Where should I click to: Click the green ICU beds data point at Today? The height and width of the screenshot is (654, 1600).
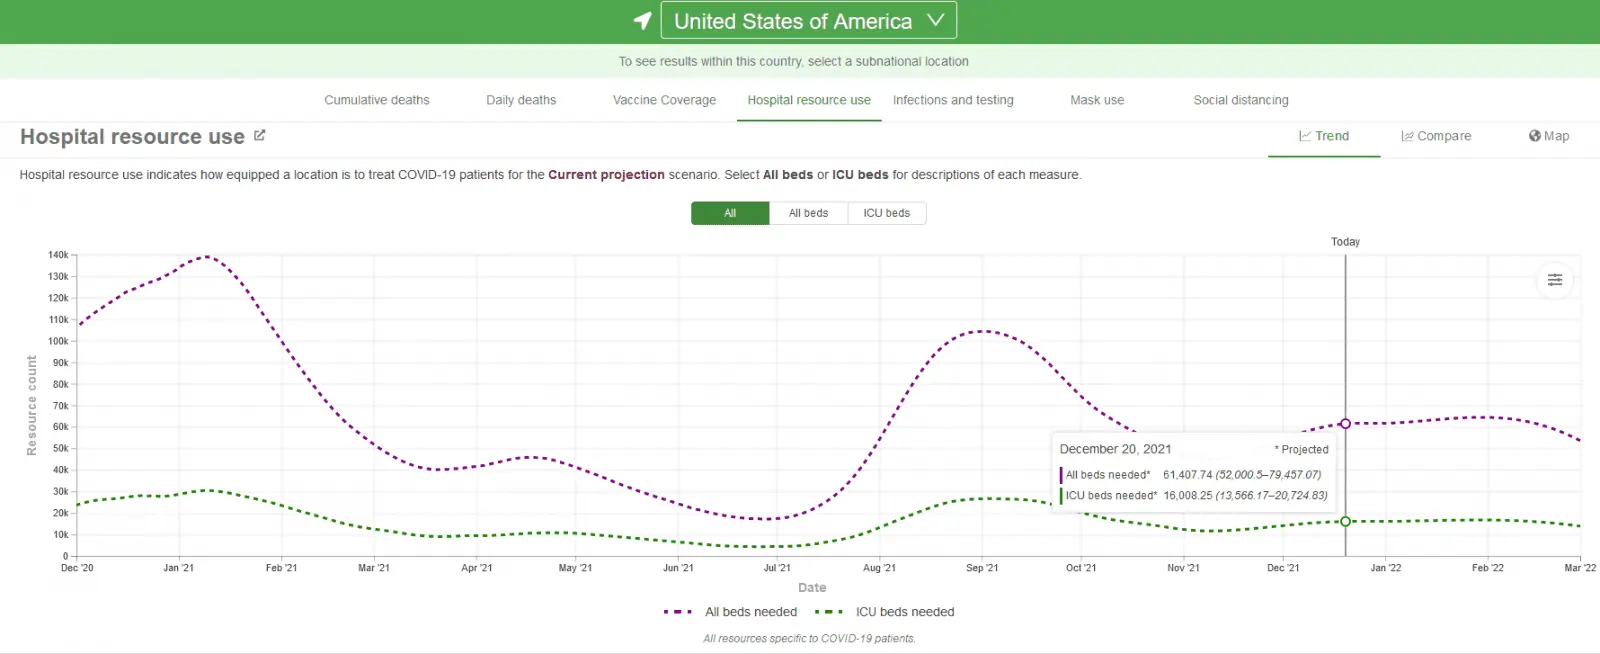coord(1345,521)
